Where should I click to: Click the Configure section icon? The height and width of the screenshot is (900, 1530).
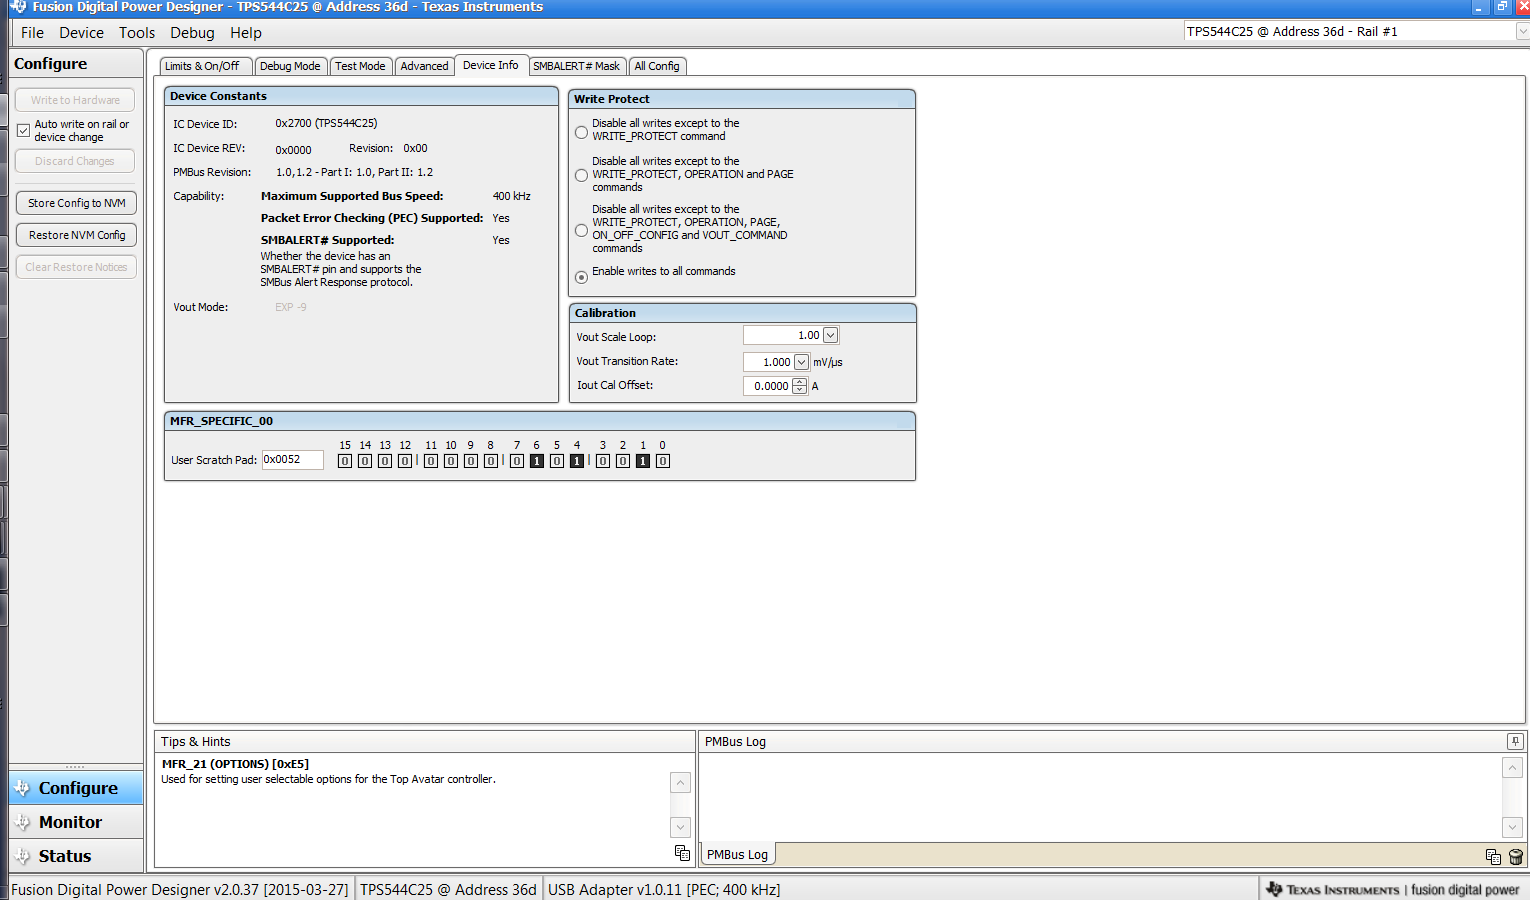[23, 788]
